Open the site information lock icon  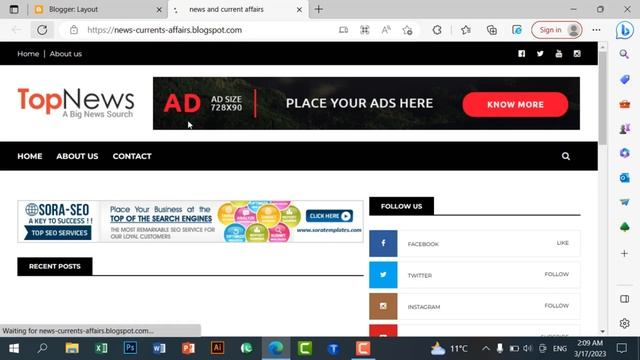pos(73,30)
